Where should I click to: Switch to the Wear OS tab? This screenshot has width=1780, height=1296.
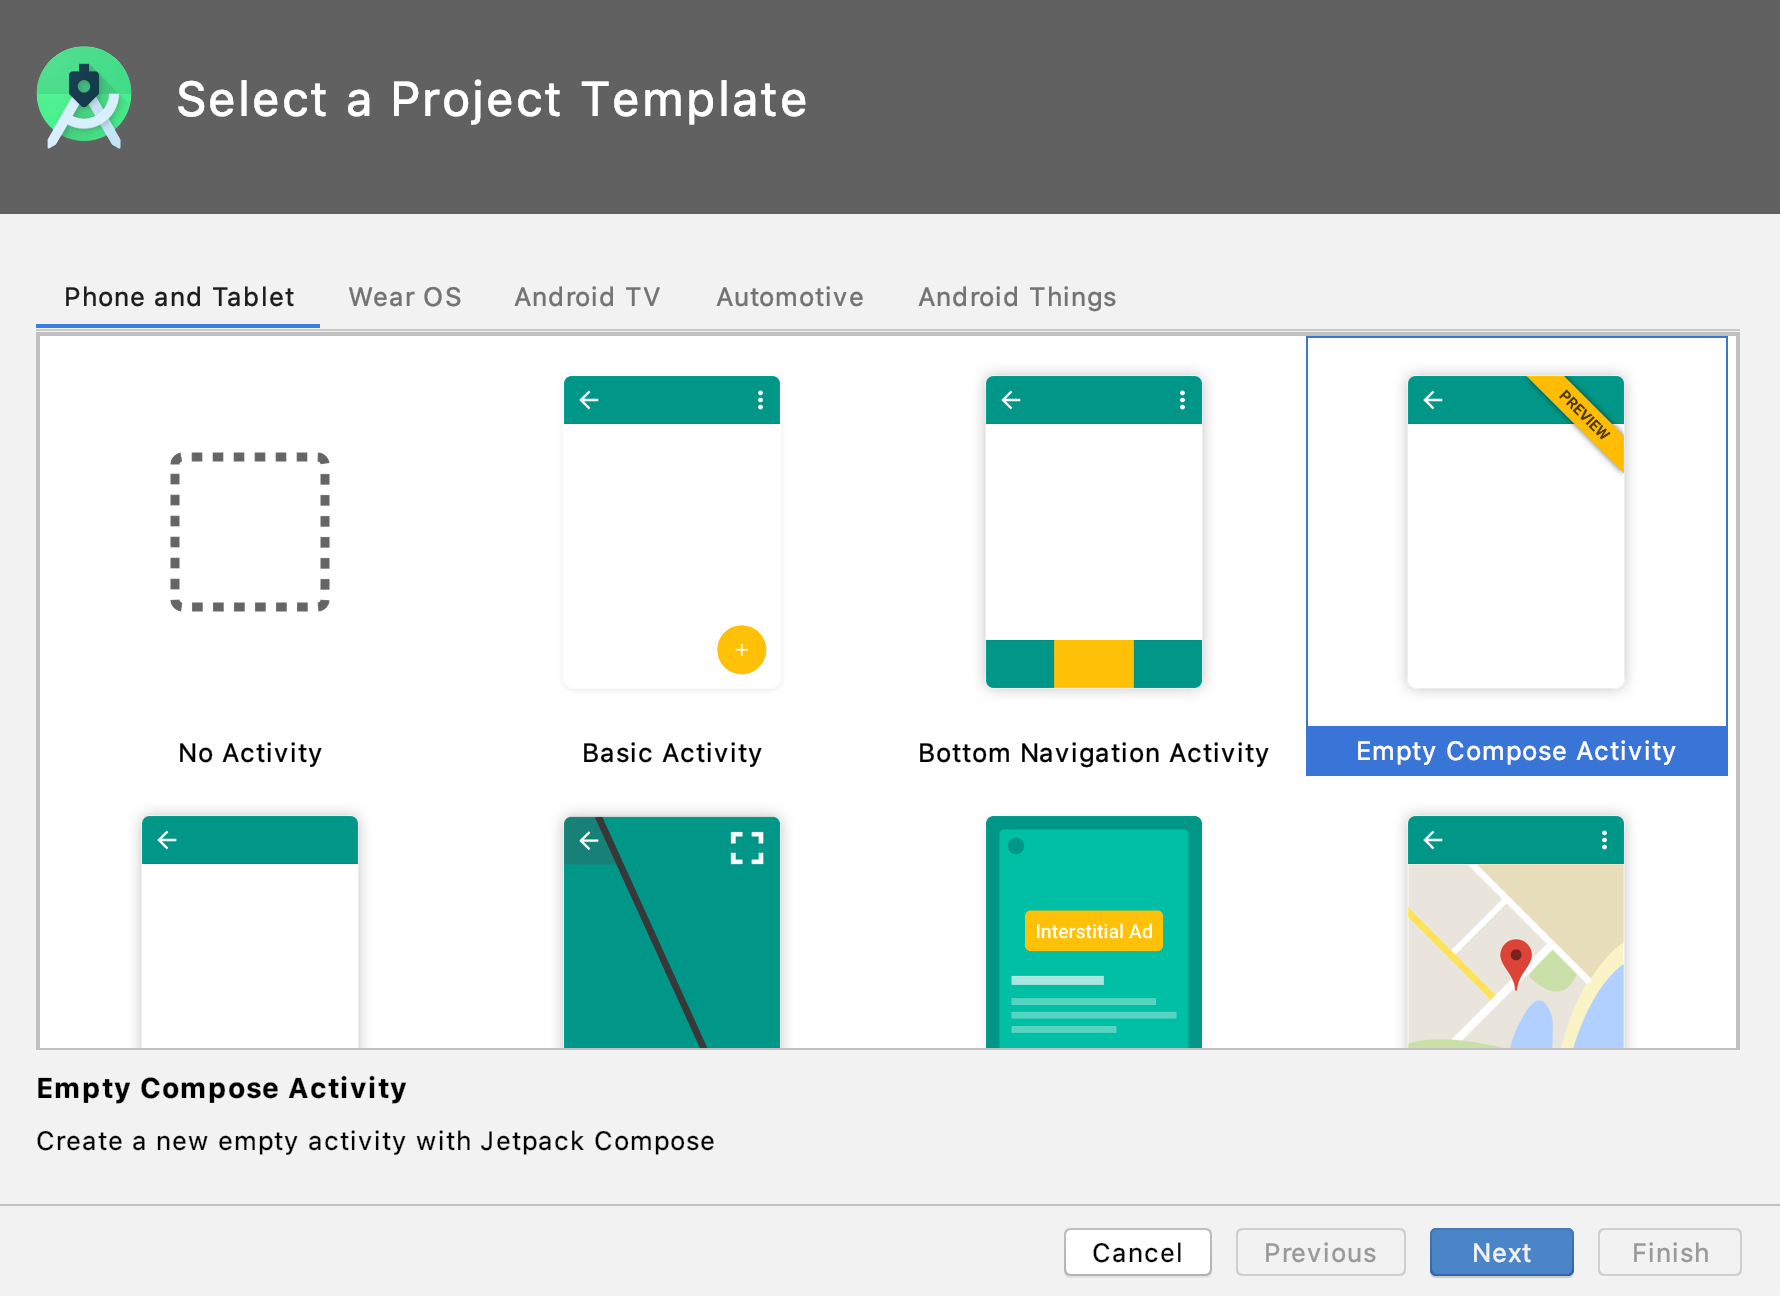tap(405, 297)
